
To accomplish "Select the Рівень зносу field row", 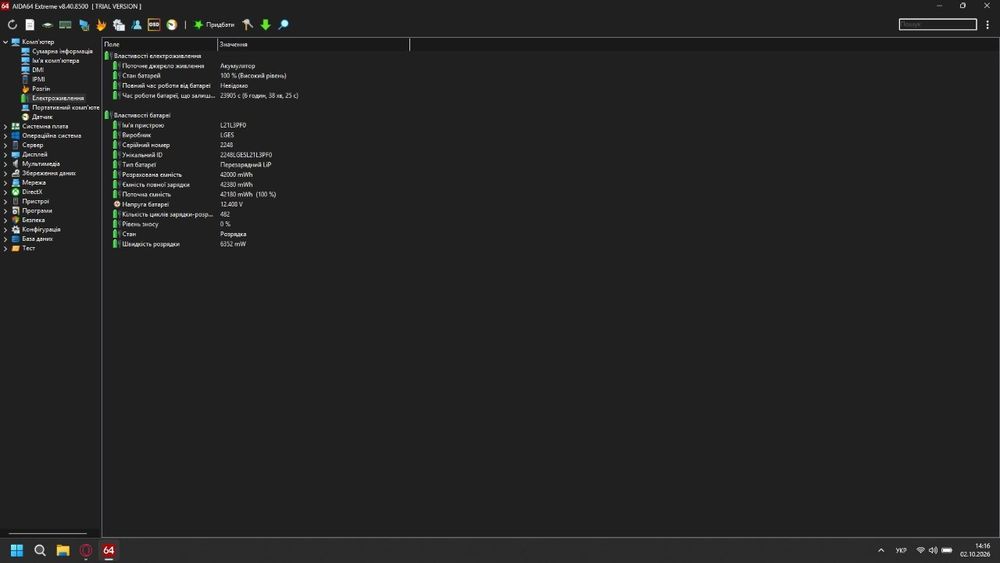I will point(140,224).
